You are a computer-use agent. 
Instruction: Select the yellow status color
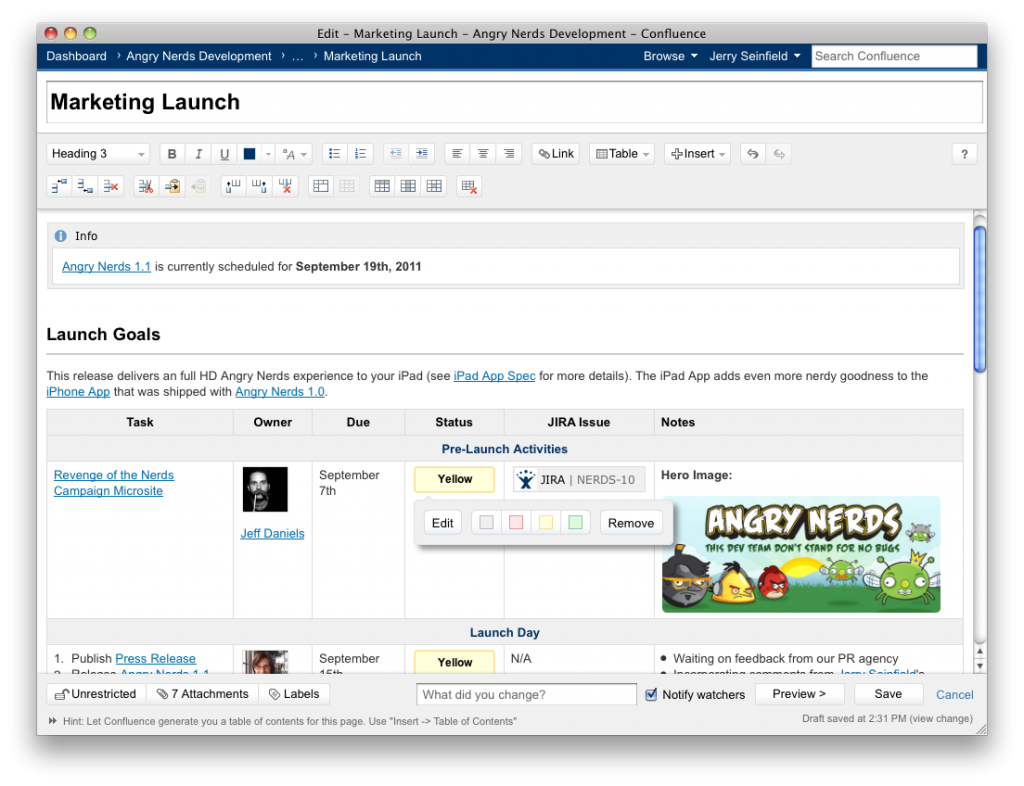tap(546, 523)
